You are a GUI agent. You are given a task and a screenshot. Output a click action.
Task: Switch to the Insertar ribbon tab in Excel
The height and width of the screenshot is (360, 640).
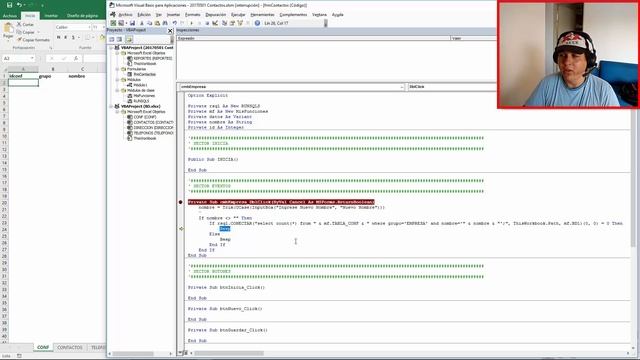[x=51, y=16]
